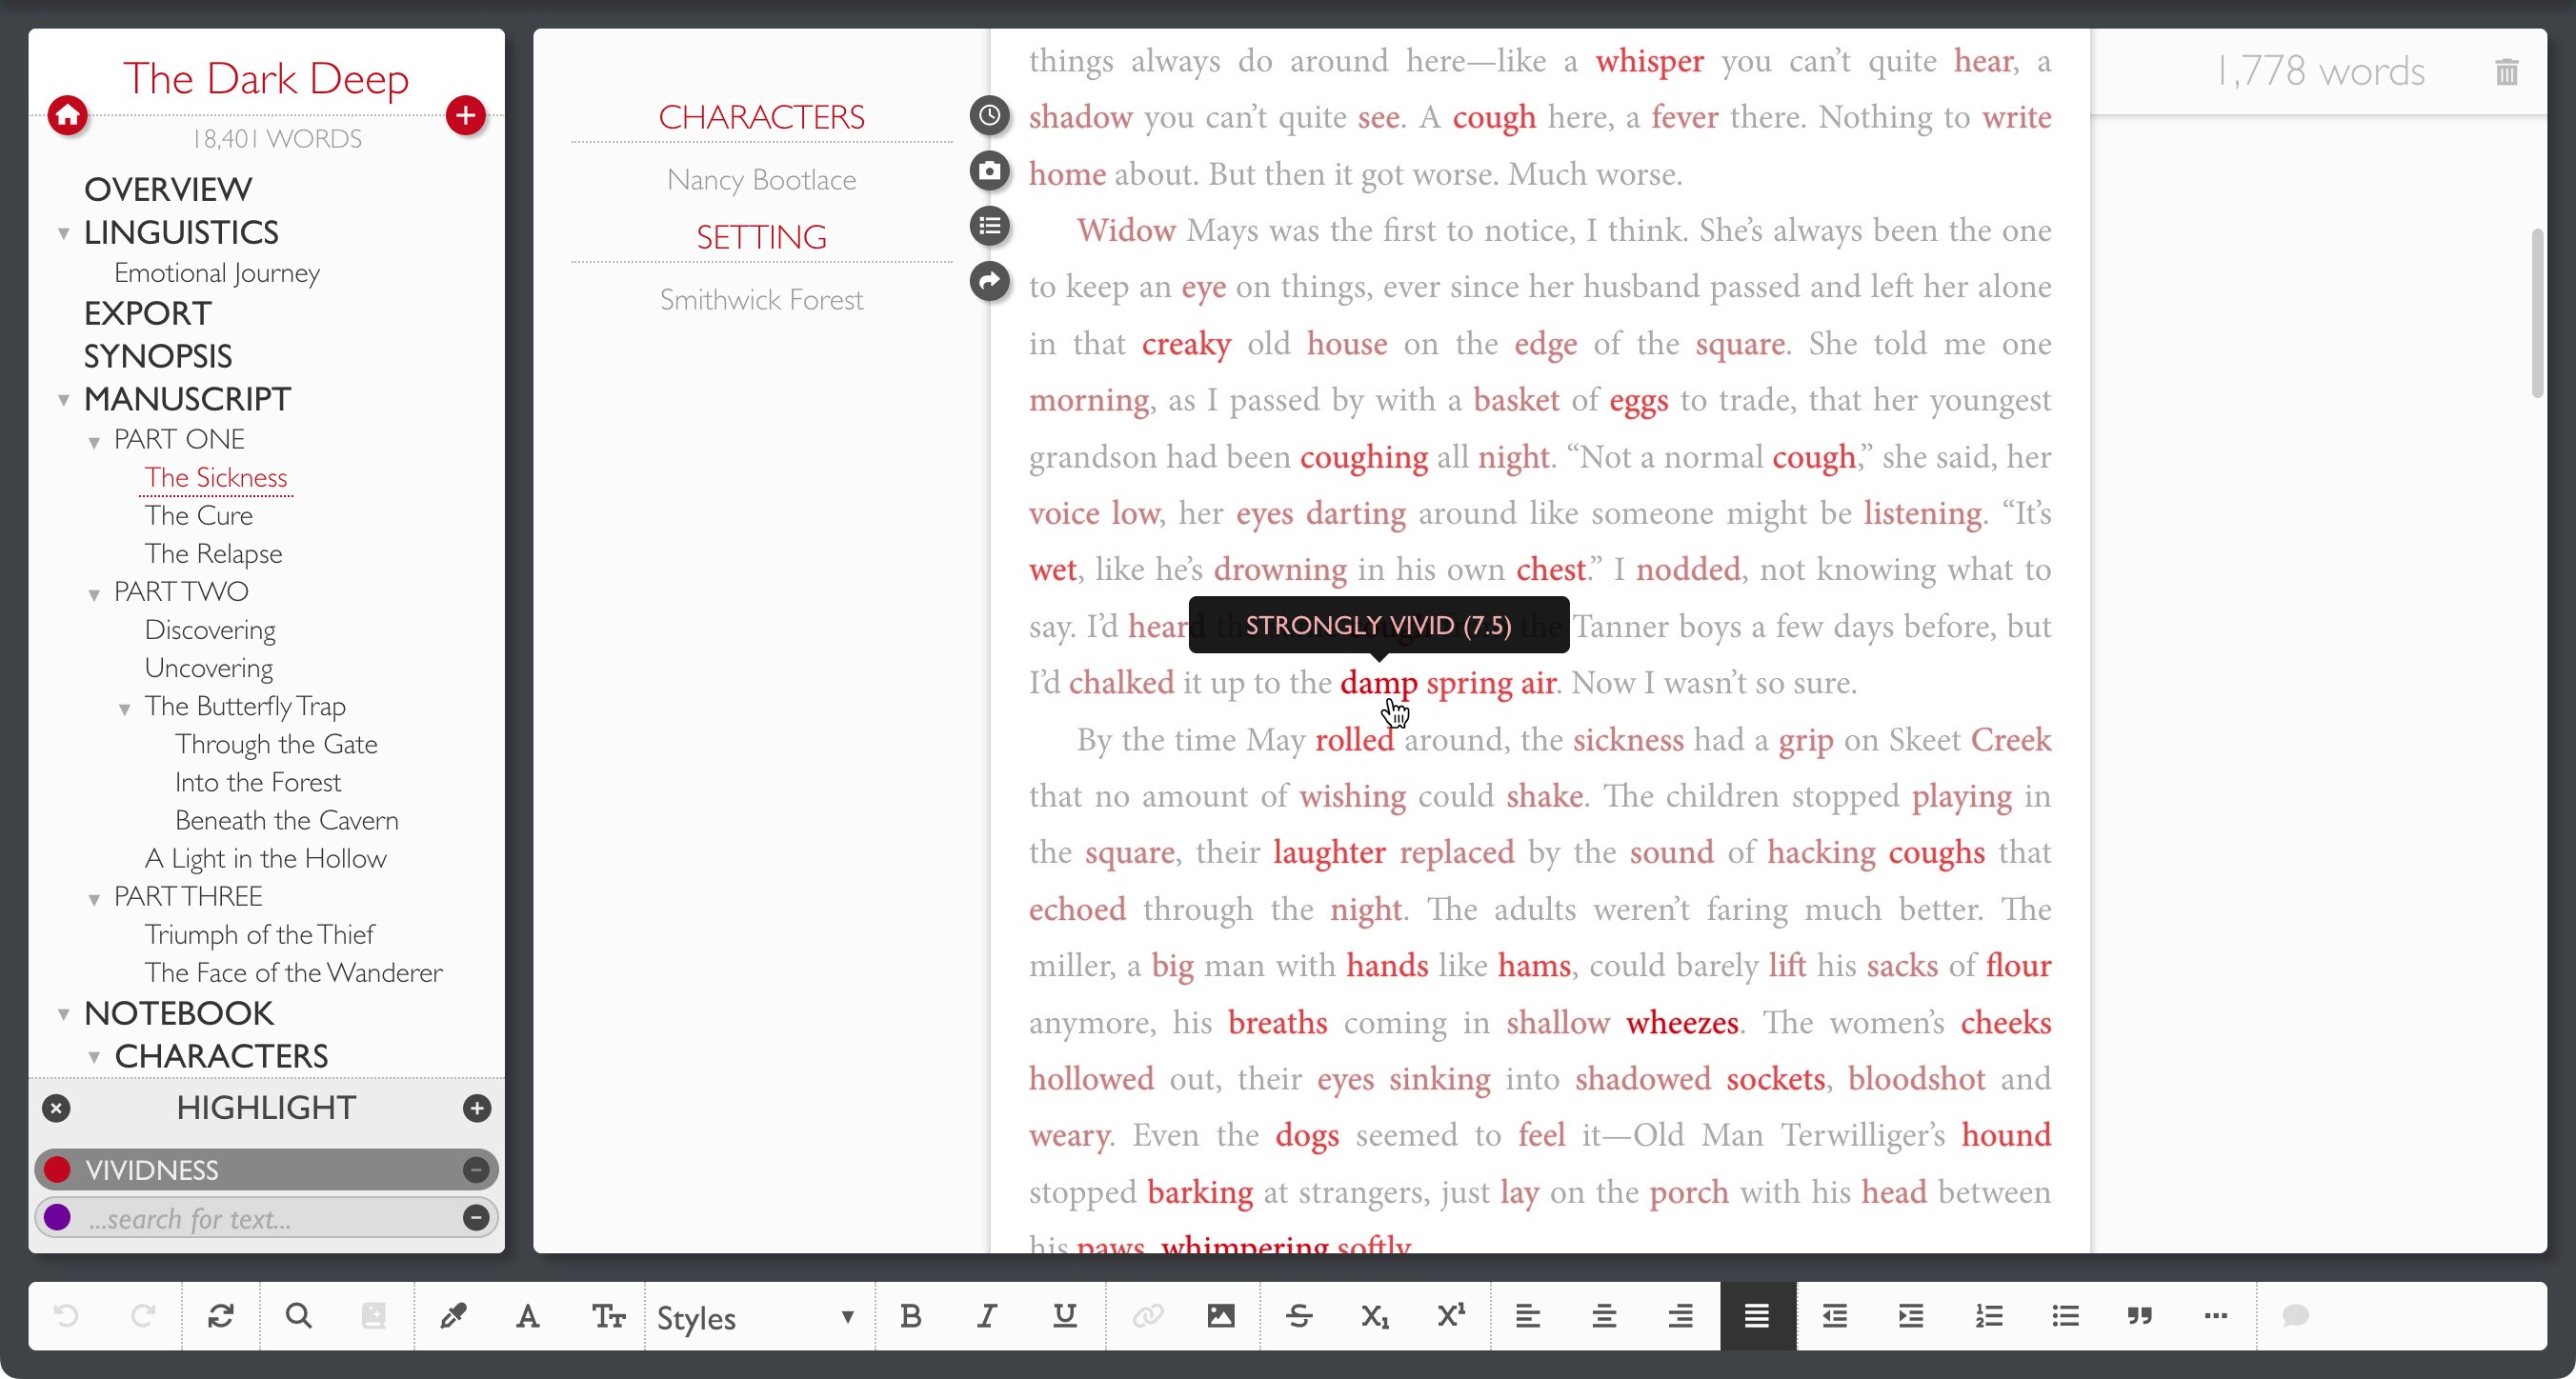Collapse the PART TWO chapter group

click(x=95, y=593)
